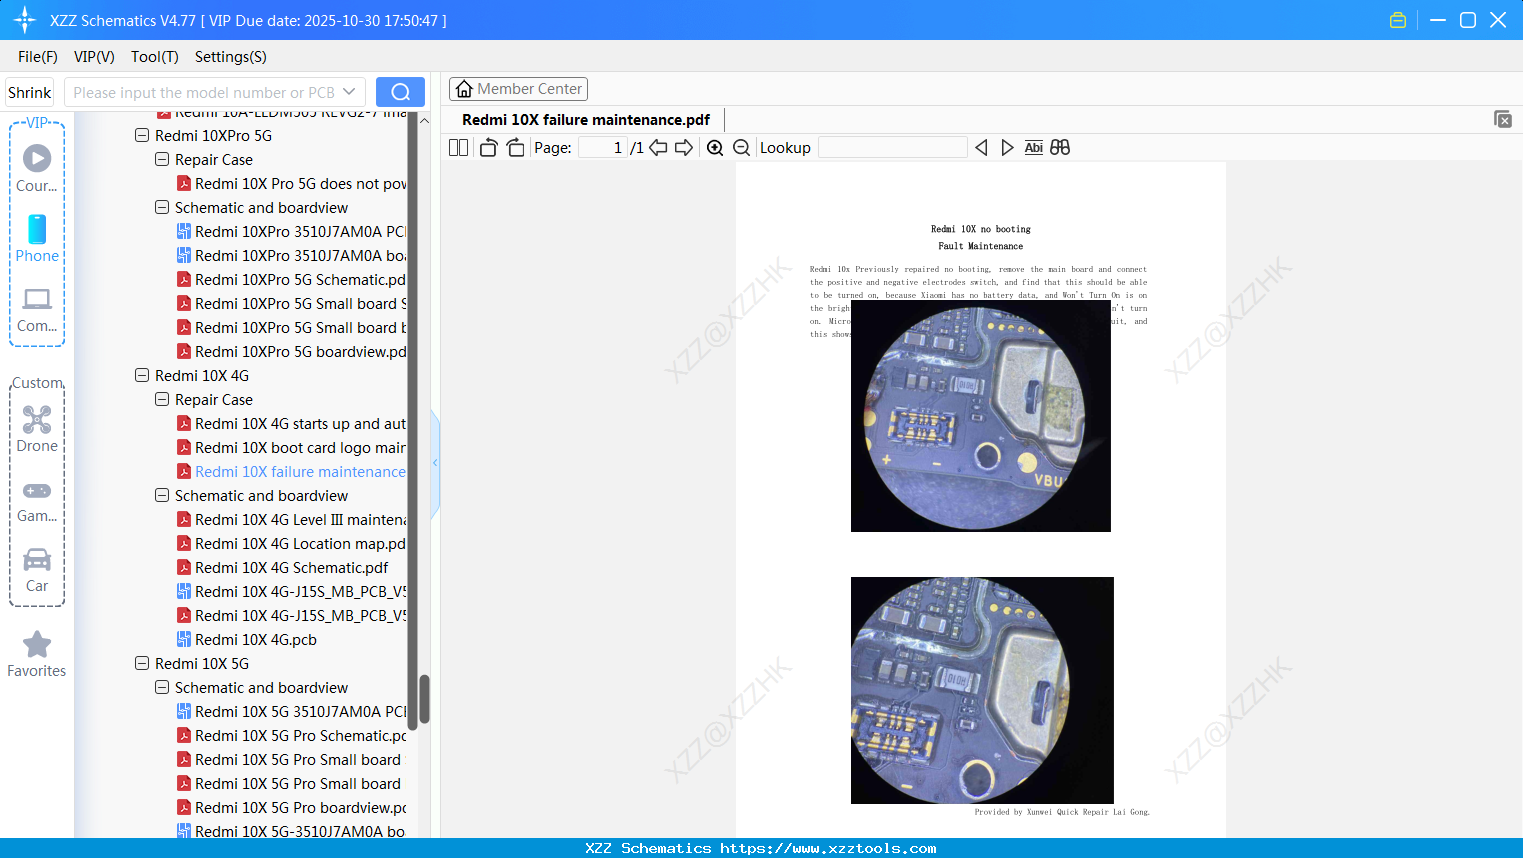Collapse Schematic and boardview under Redmi 10XPro 5G
1523x858 pixels.
click(x=162, y=207)
